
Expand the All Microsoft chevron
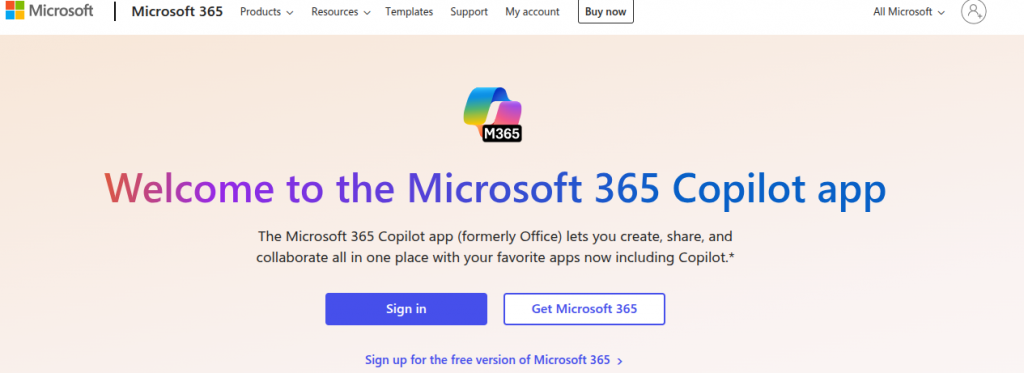pyautogui.click(x=940, y=12)
